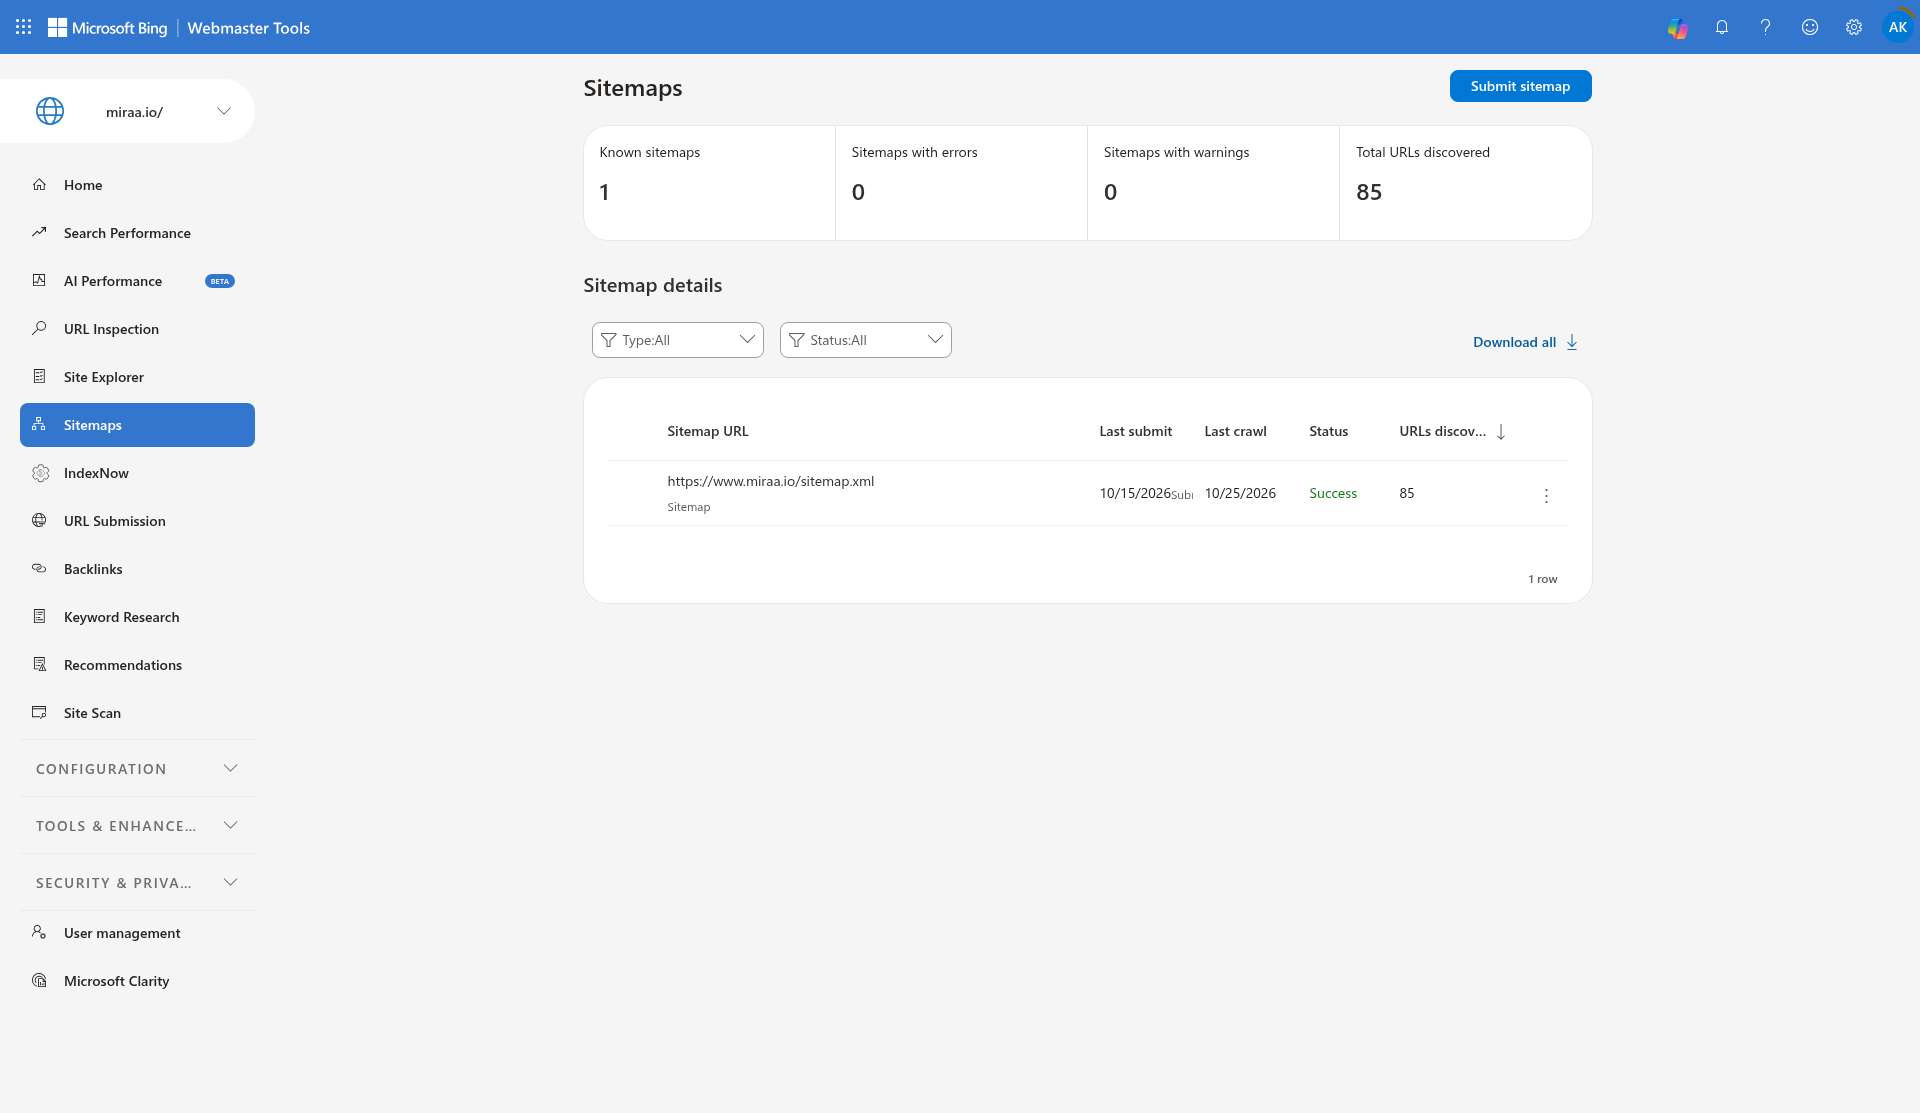Open Keyword Research
This screenshot has height=1113, width=1920.
(x=138, y=617)
